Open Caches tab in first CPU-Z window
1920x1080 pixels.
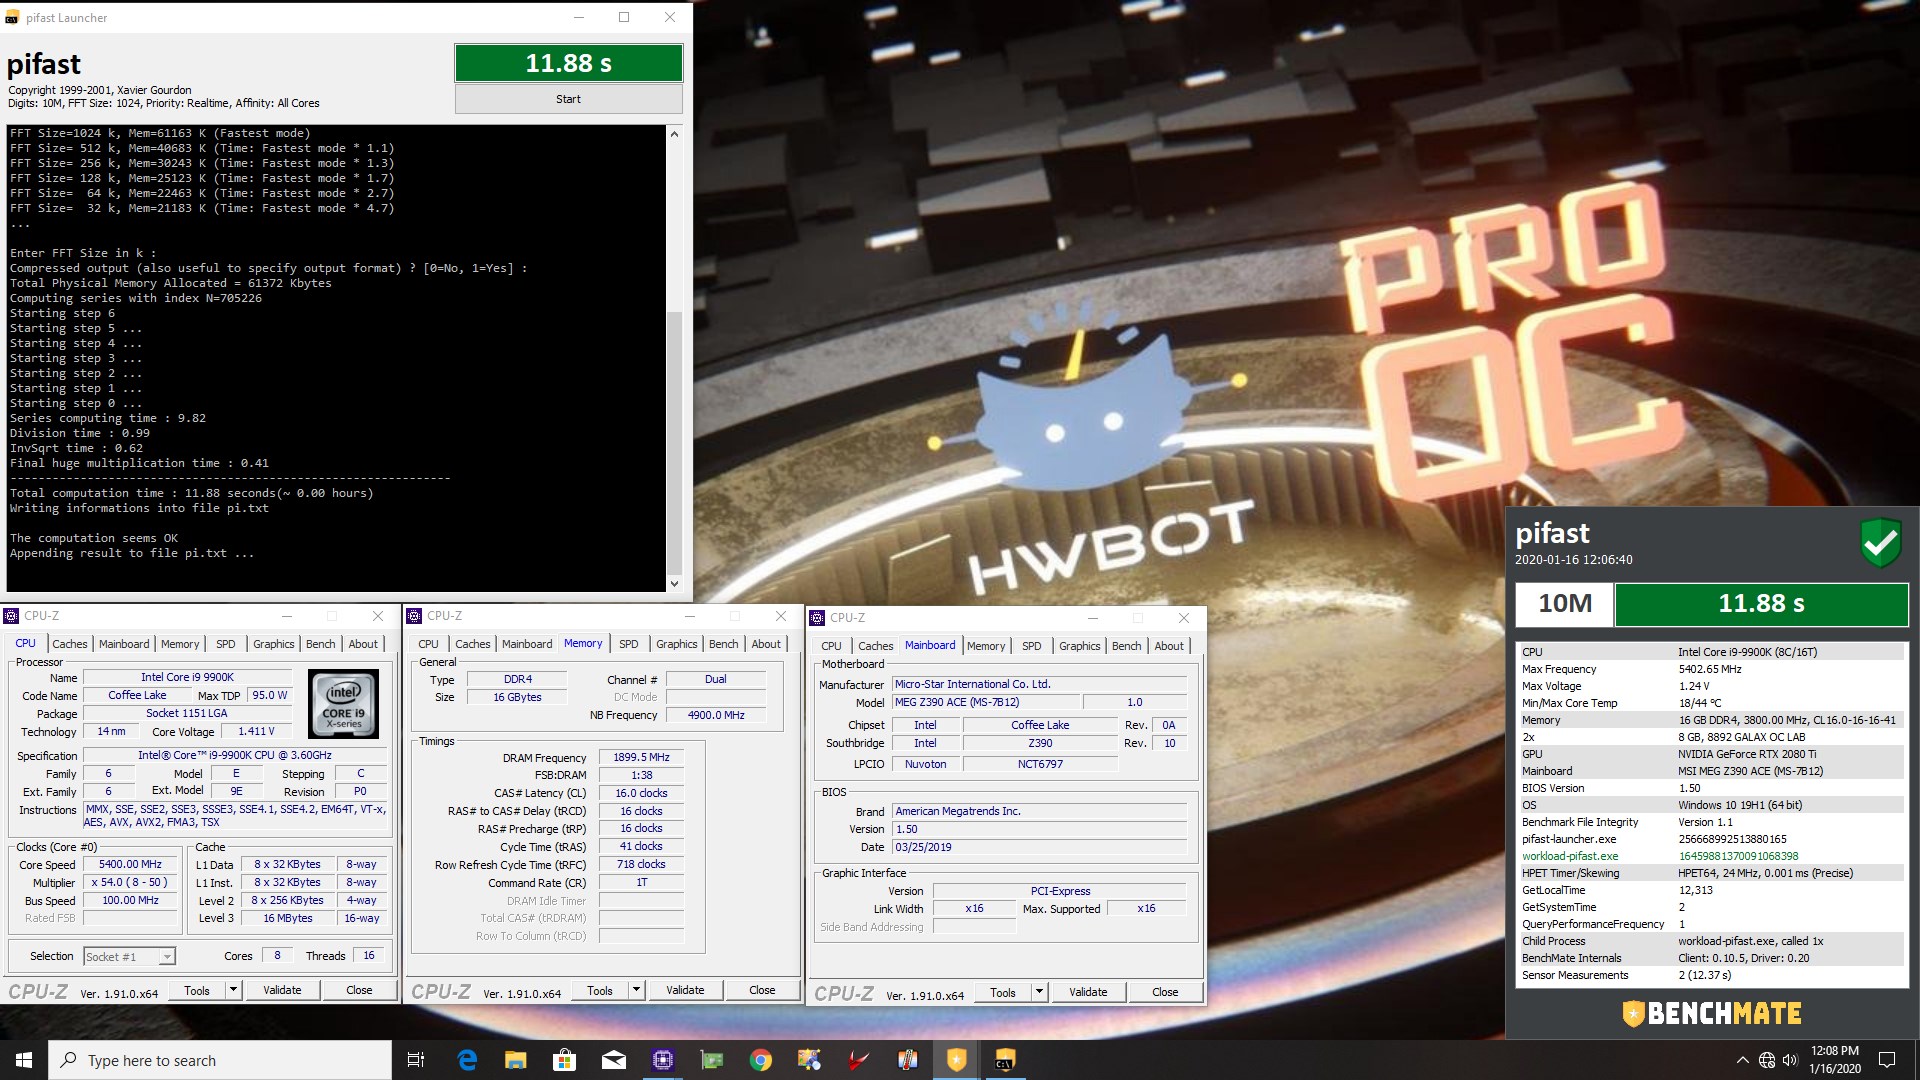[70, 644]
